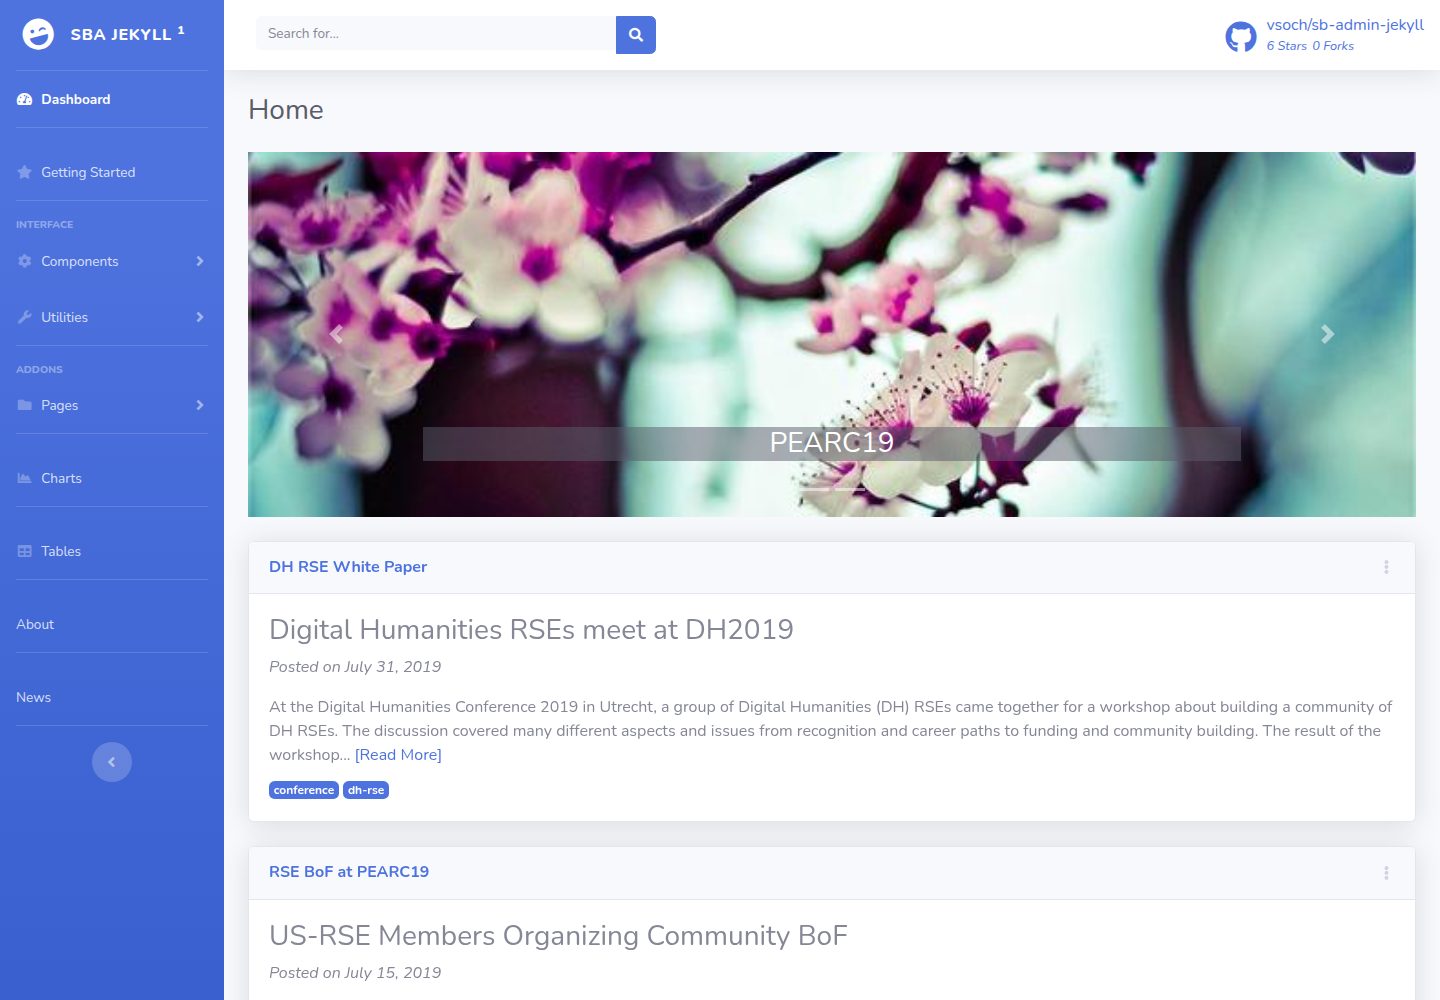Open the News sidebar link
This screenshot has height=1000, width=1440.
tap(33, 697)
